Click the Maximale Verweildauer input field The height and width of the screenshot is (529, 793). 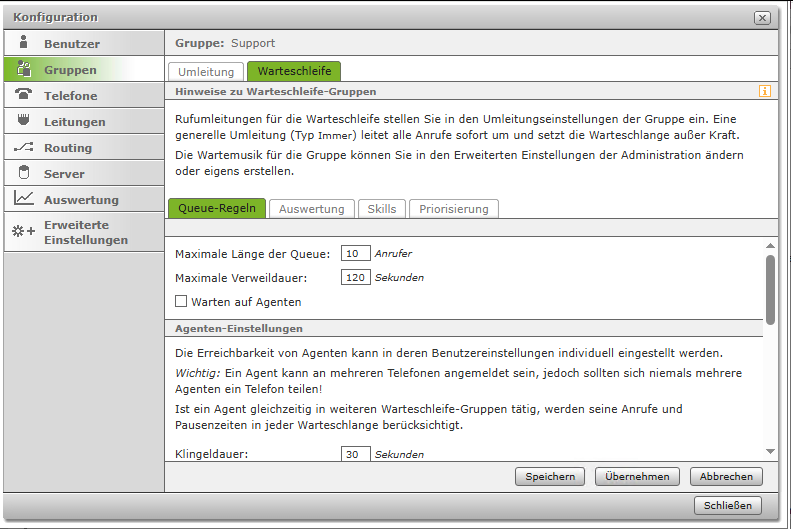pyautogui.click(x=355, y=277)
